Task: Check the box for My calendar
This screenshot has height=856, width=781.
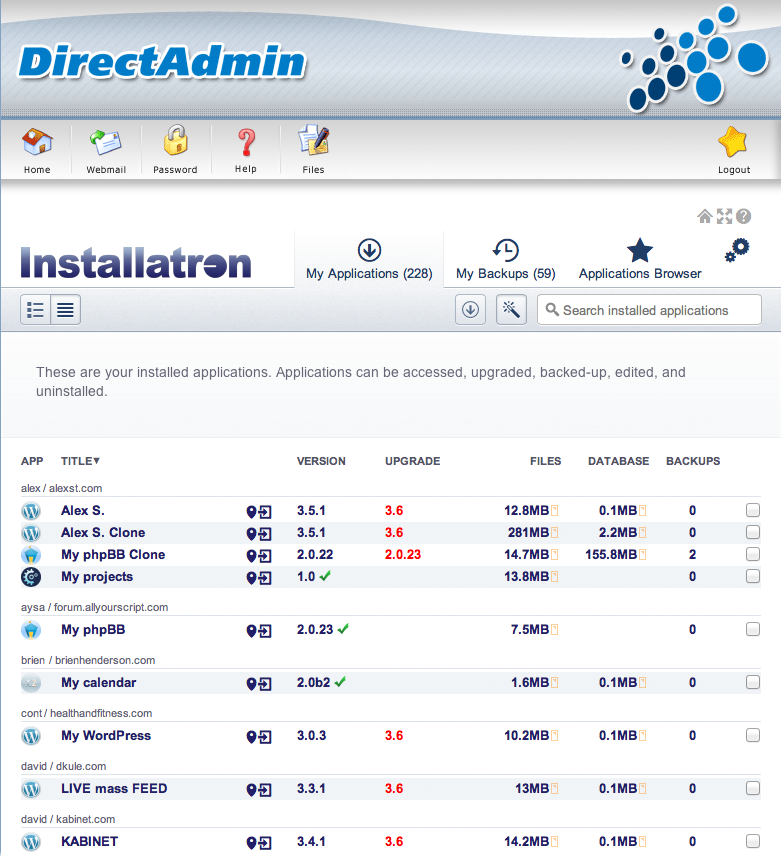Action: coord(753,682)
